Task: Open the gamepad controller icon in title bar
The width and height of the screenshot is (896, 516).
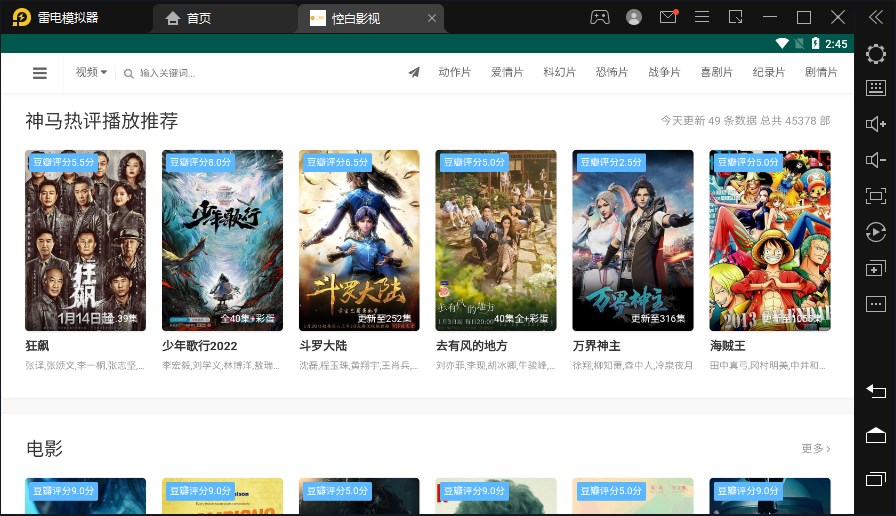Action: [x=599, y=17]
